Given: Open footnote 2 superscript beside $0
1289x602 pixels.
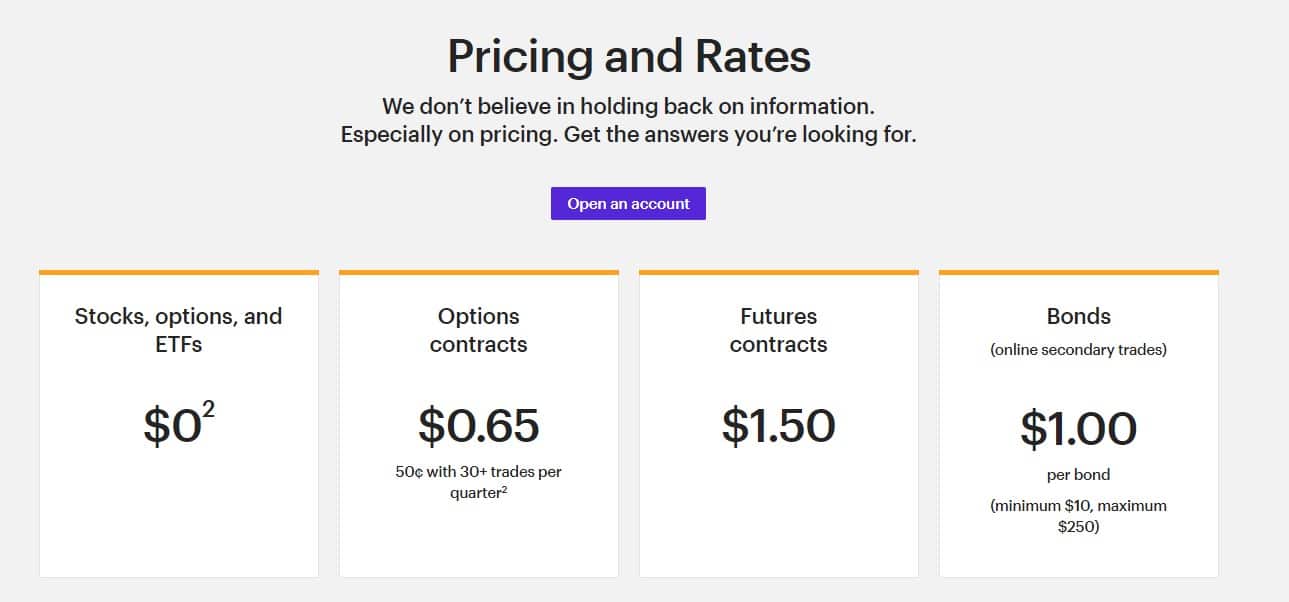Looking at the screenshot, I should tap(208, 408).
